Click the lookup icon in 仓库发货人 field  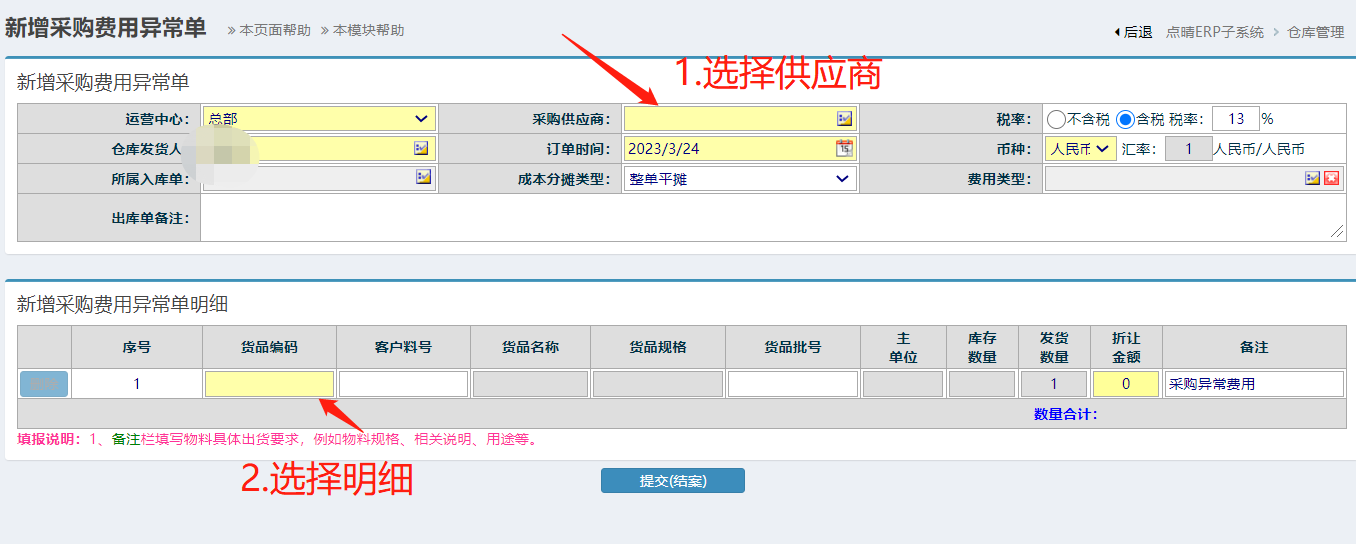[422, 149]
